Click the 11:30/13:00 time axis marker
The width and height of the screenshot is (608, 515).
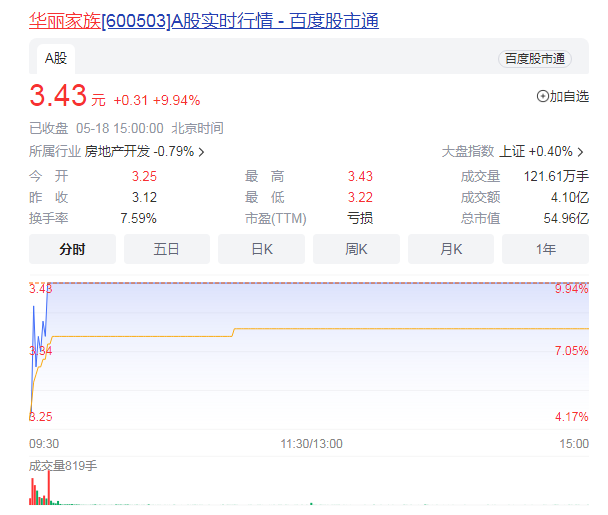click(311, 443)
